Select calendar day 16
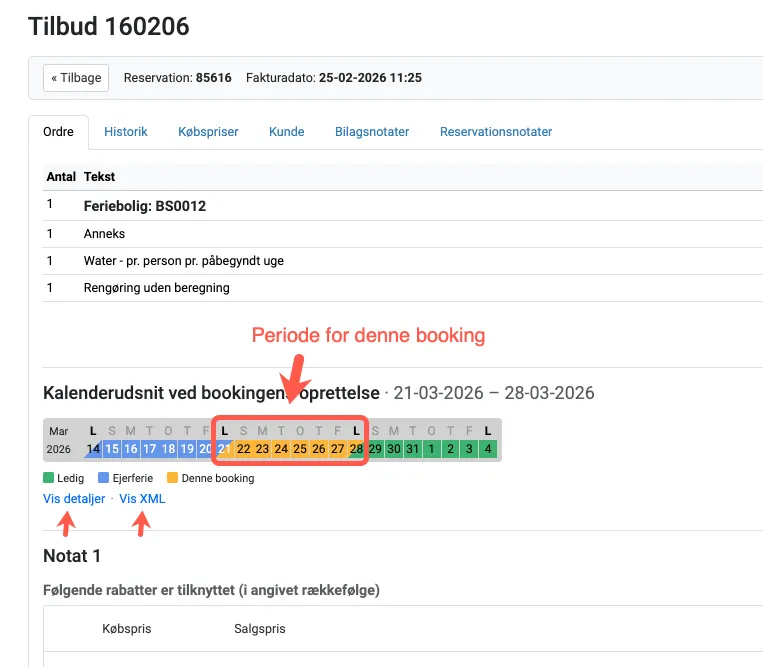 point(130,449)
